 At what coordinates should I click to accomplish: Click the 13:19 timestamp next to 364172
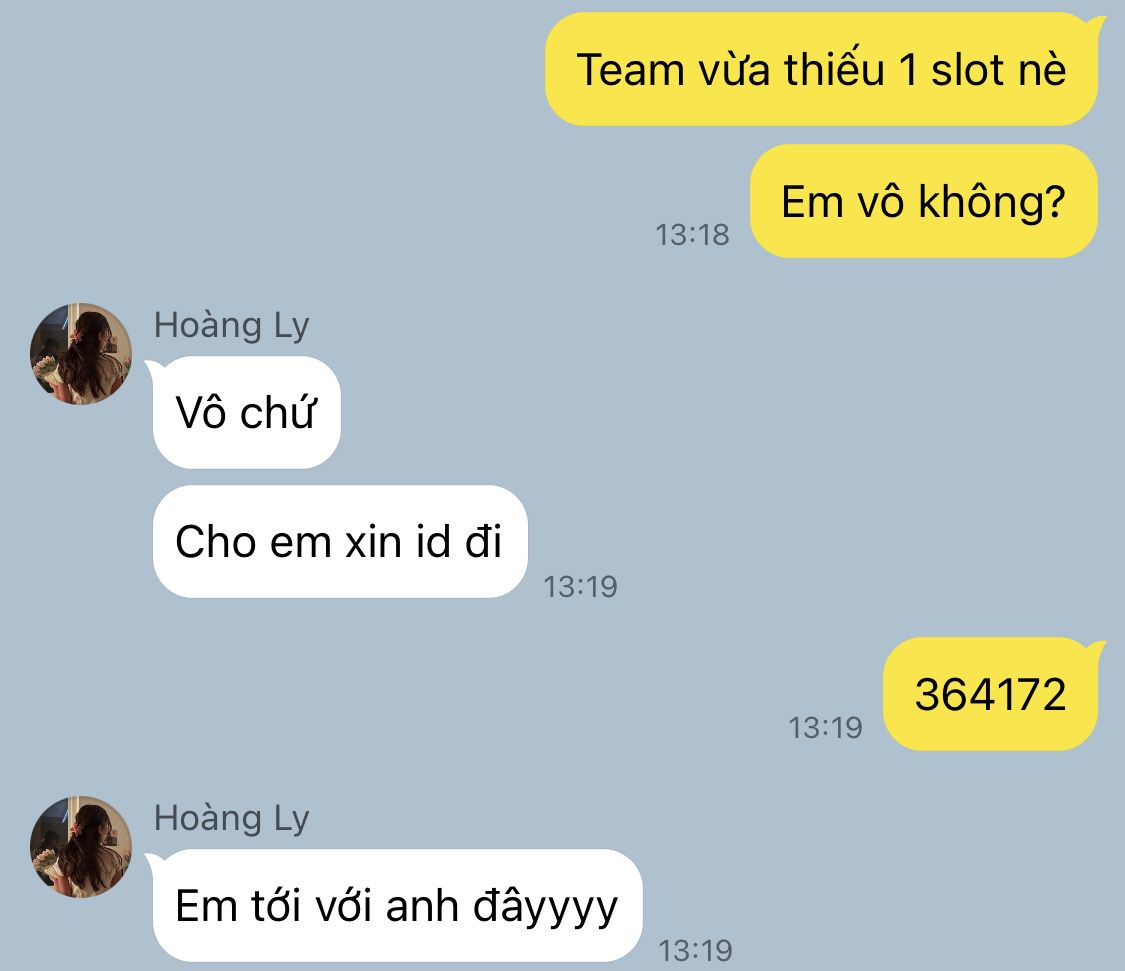click(825, 728)
